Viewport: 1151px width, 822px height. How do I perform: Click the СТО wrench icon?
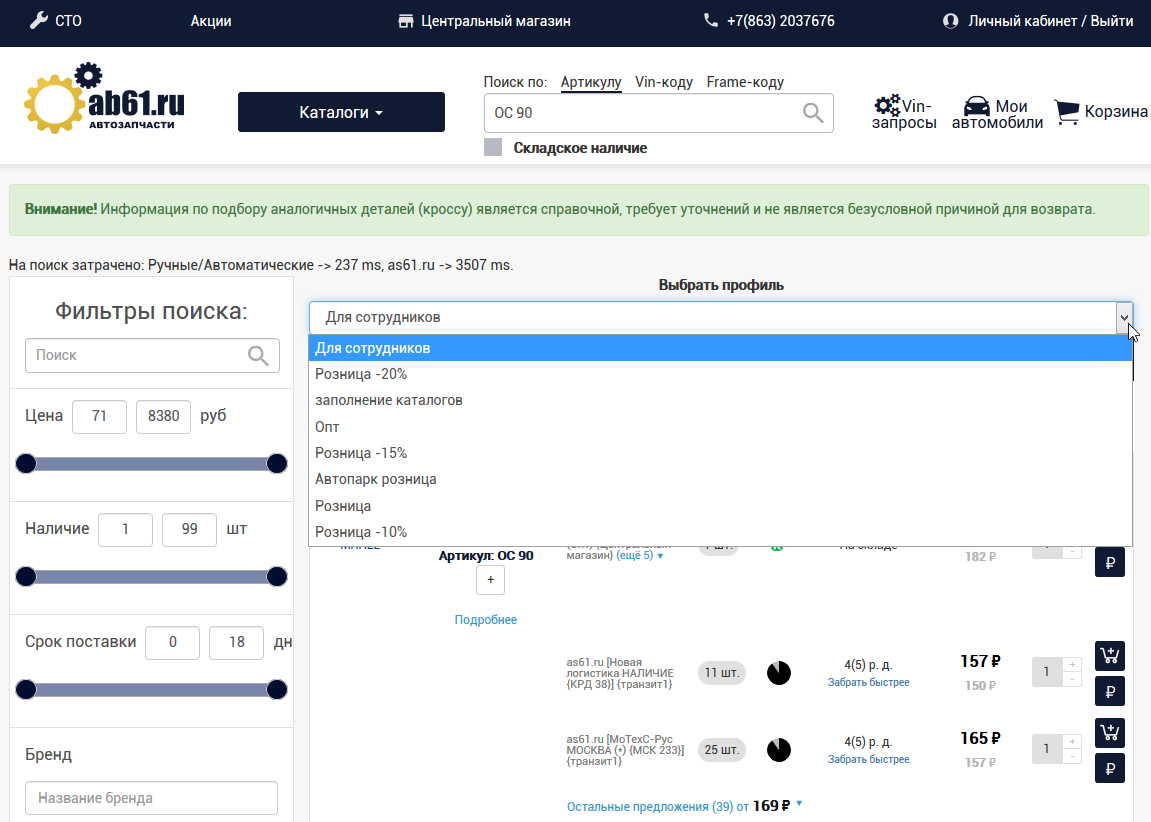point(39,20)
